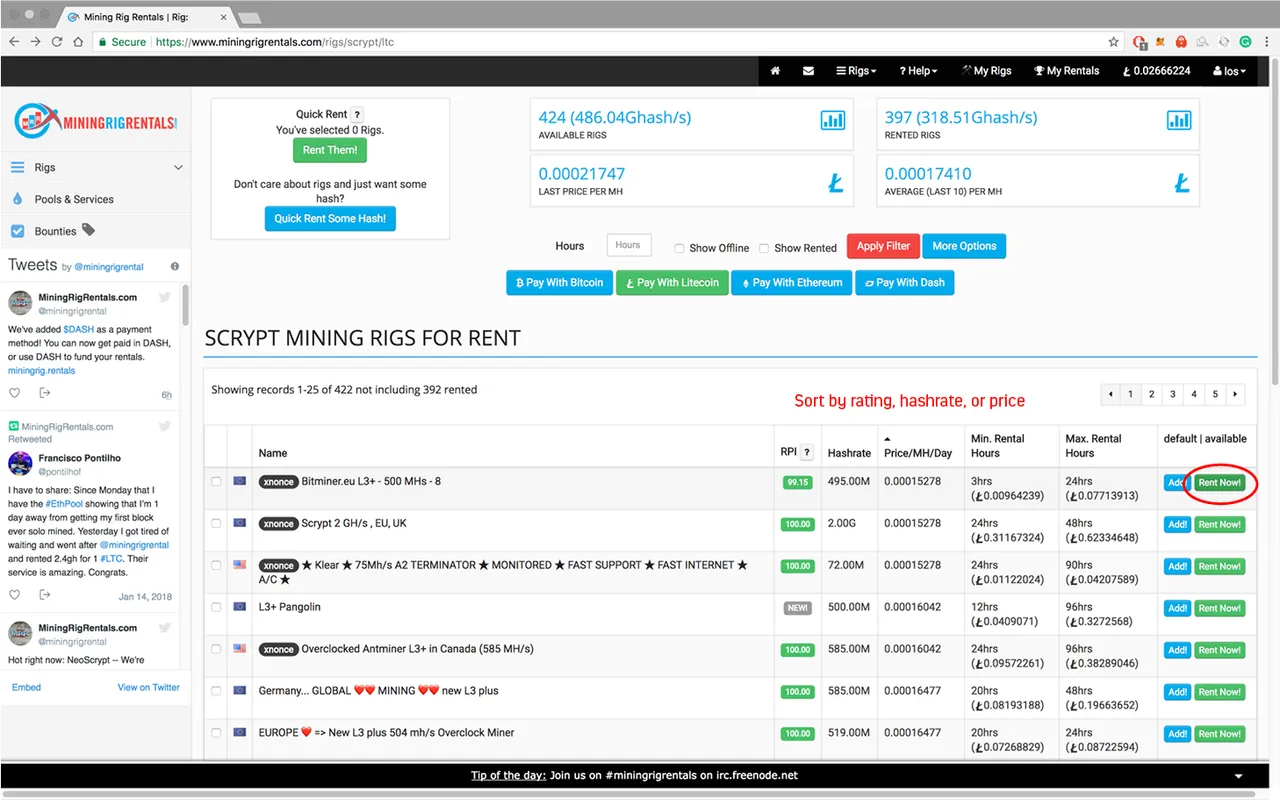Click the RPI column help question mark
The height and width of the screenshot is (800, 1280).
click(x=807, y=452)
